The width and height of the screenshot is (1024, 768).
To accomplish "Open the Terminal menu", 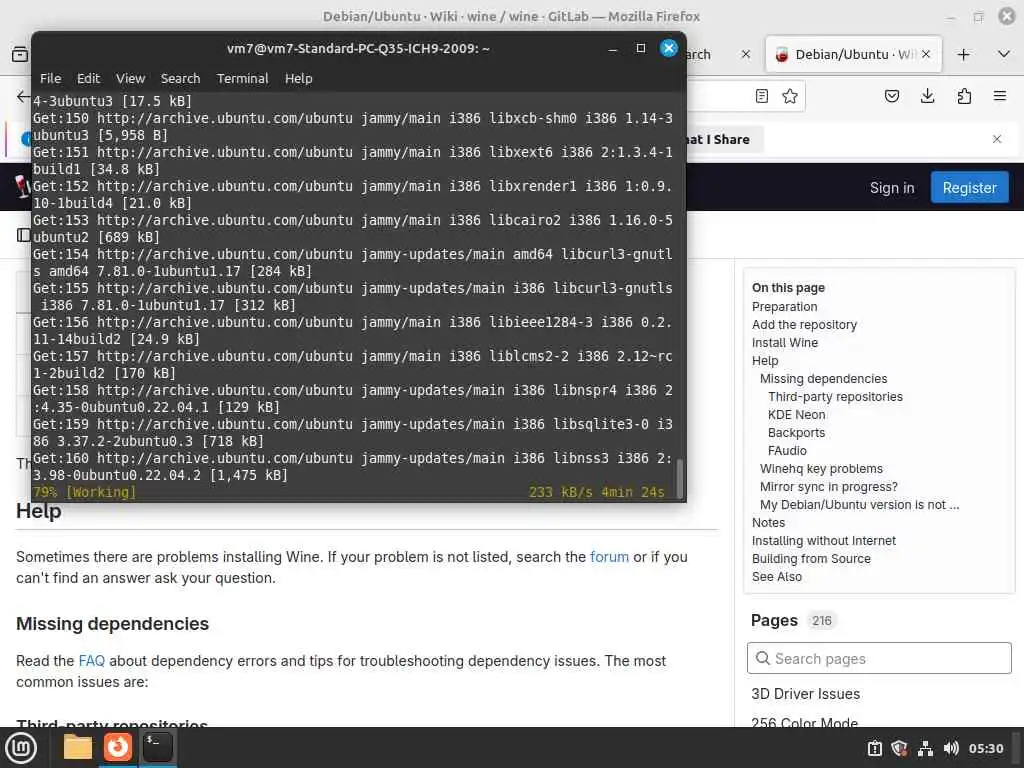I will pyautogui.click(x=242, y=78).
